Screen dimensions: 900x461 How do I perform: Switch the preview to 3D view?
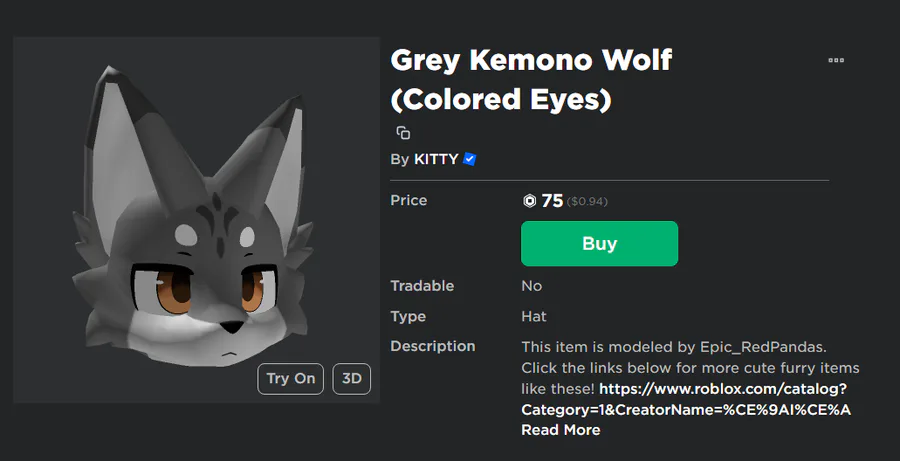352,378
